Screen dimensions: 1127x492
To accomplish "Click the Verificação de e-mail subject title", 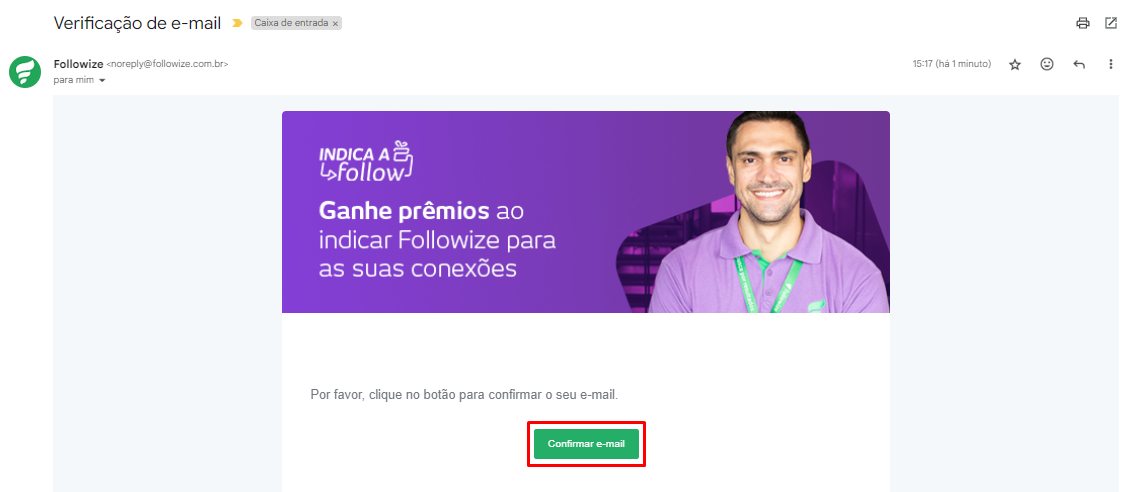I will (x=139, y=23).
